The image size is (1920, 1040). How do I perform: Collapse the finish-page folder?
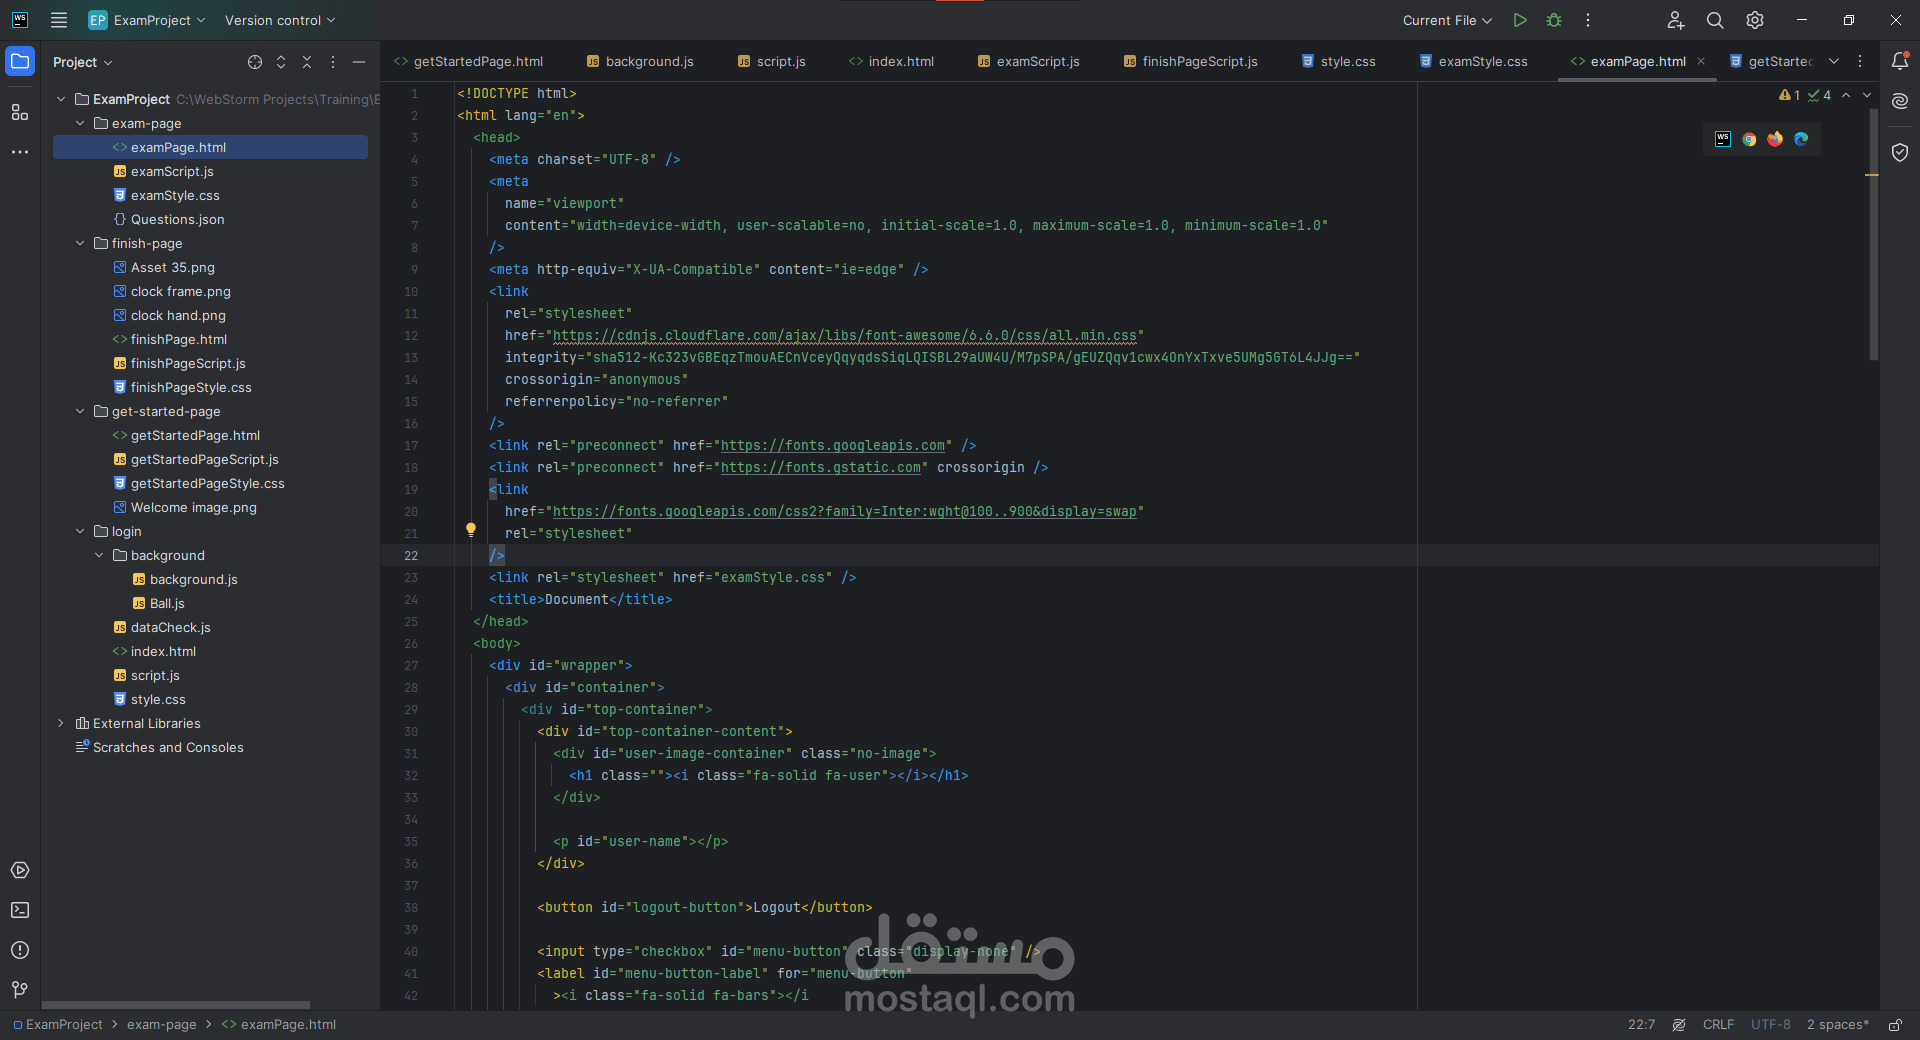(80, 243)
